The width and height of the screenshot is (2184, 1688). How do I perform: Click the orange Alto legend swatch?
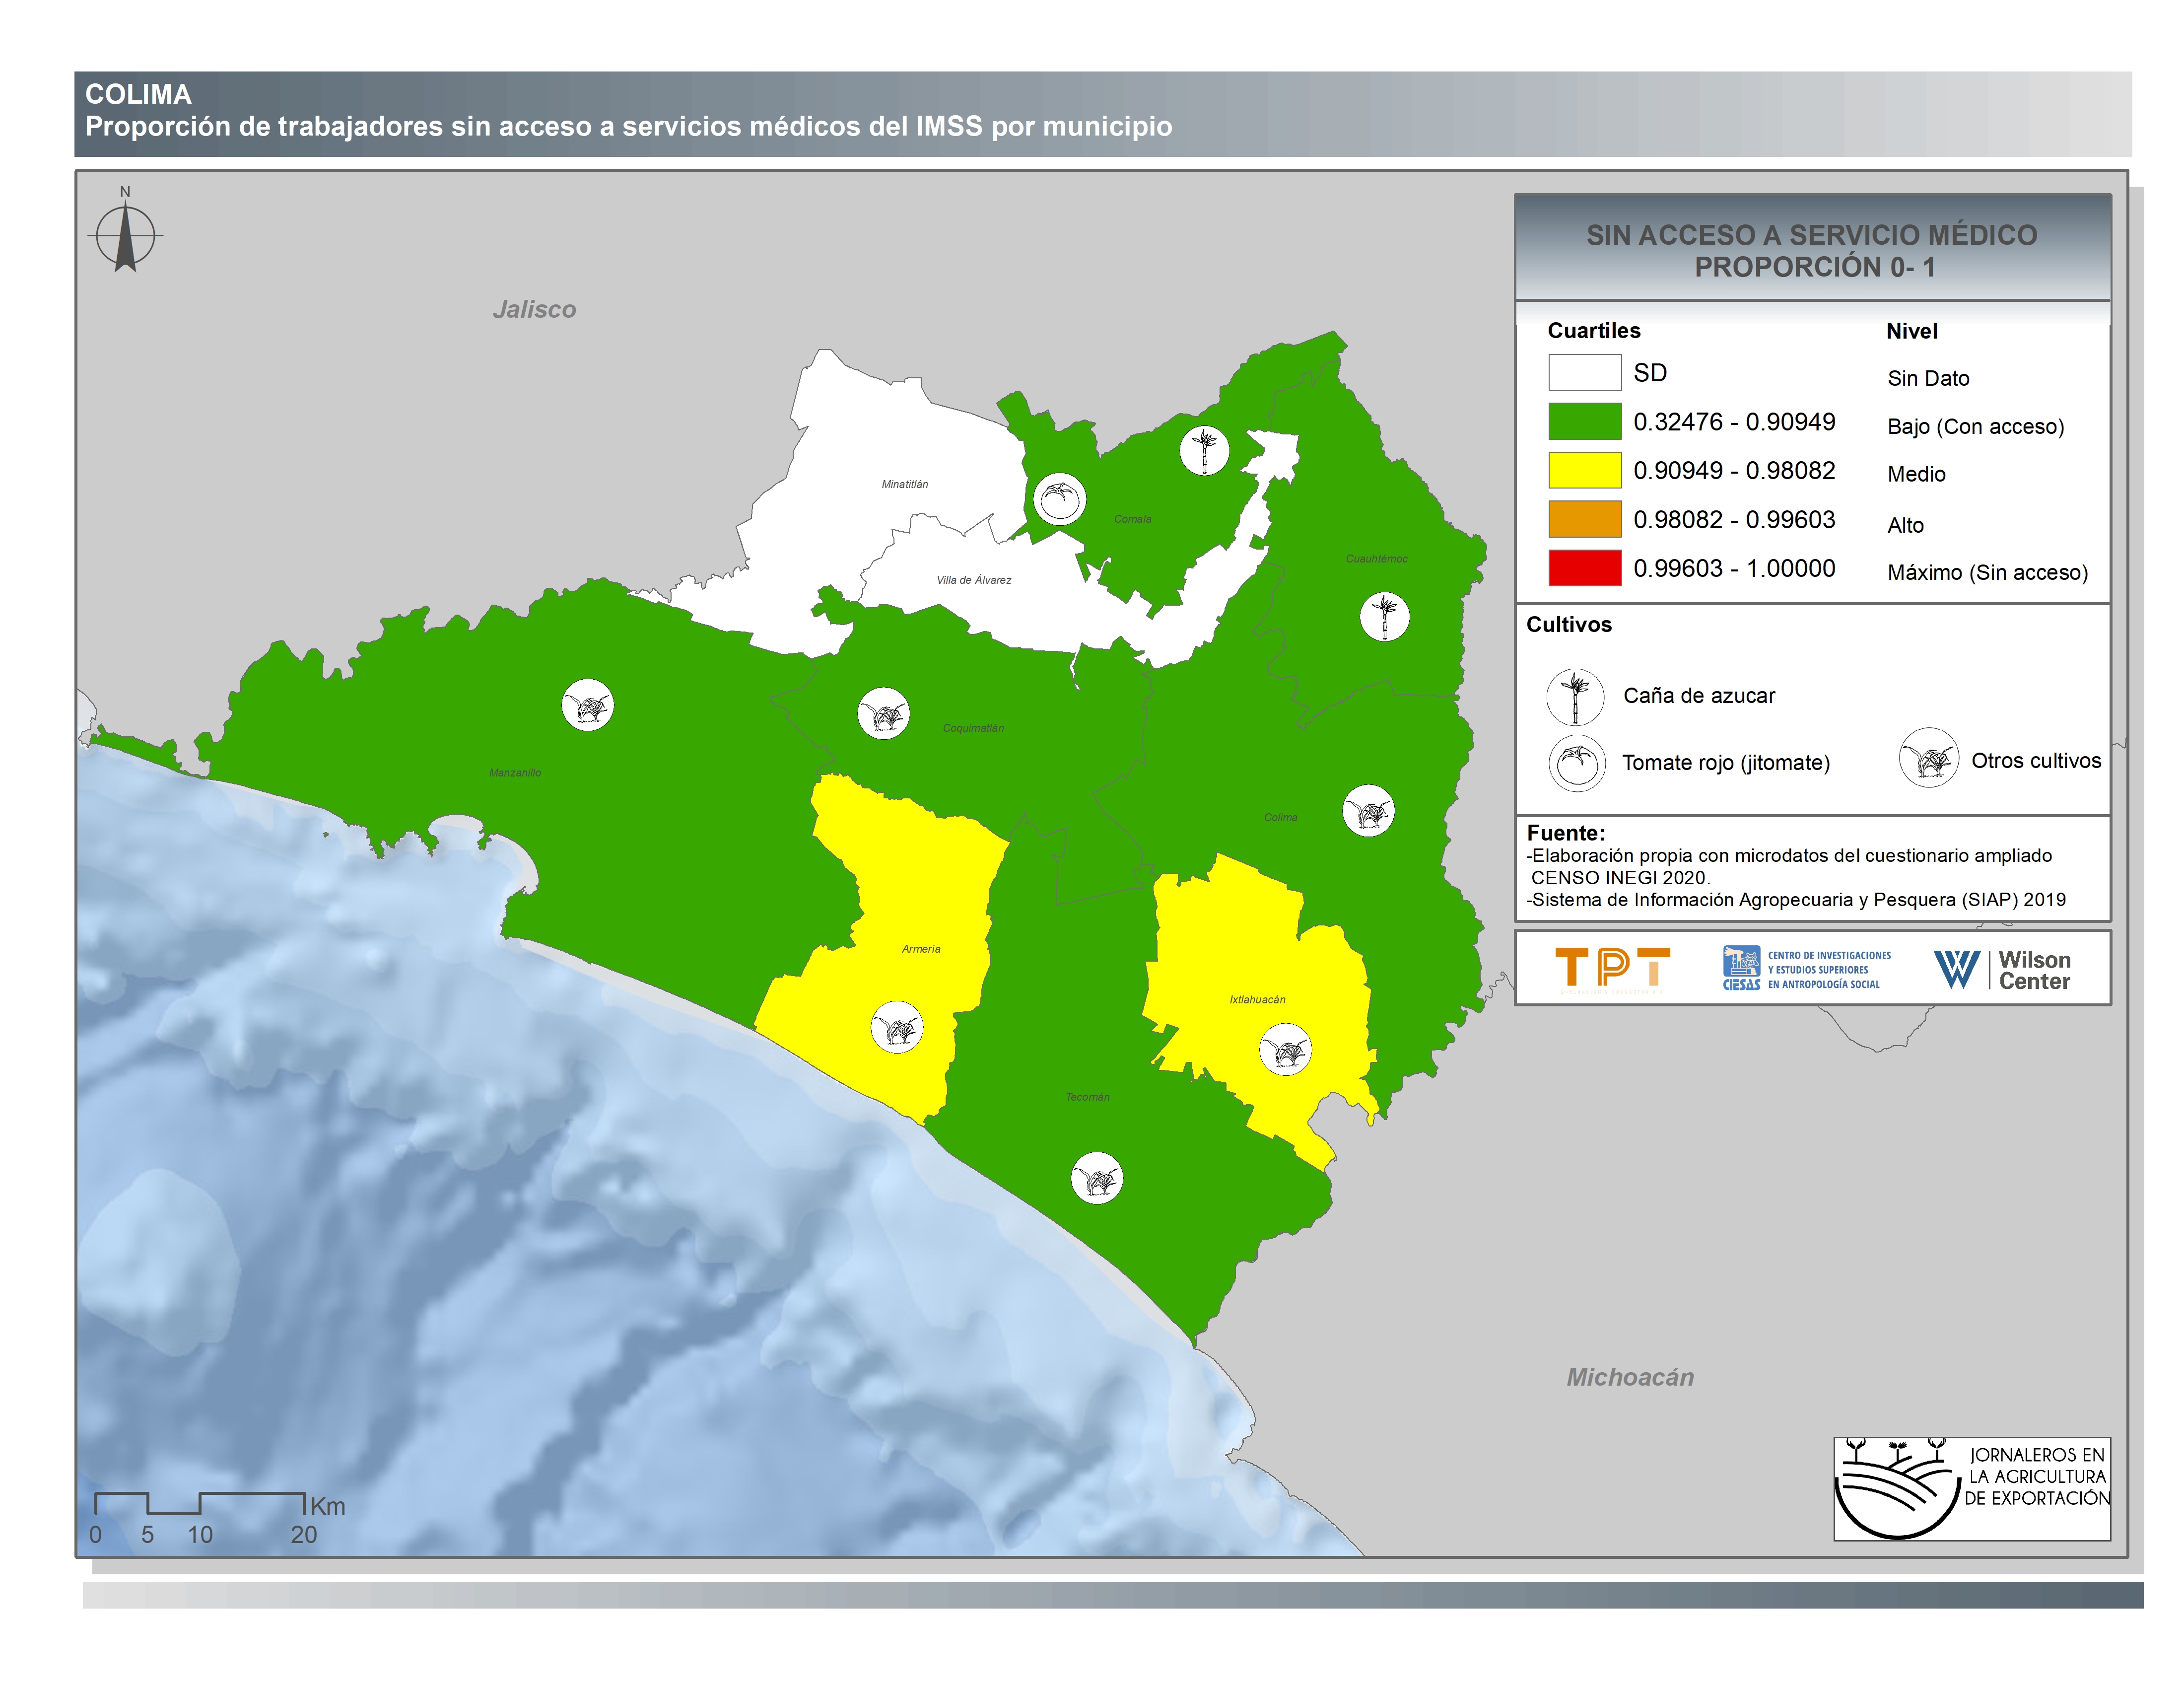click(x=1584, y=519)
